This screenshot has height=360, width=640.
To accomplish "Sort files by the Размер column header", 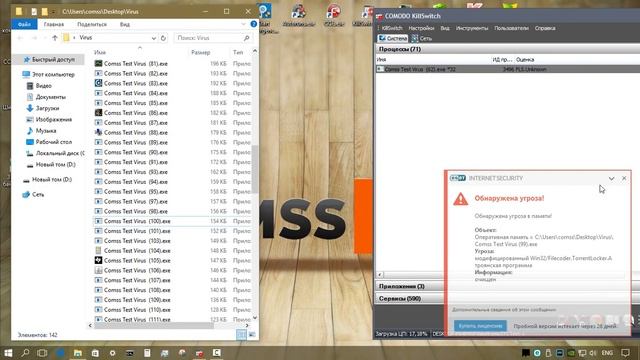I will pos(200,53).
